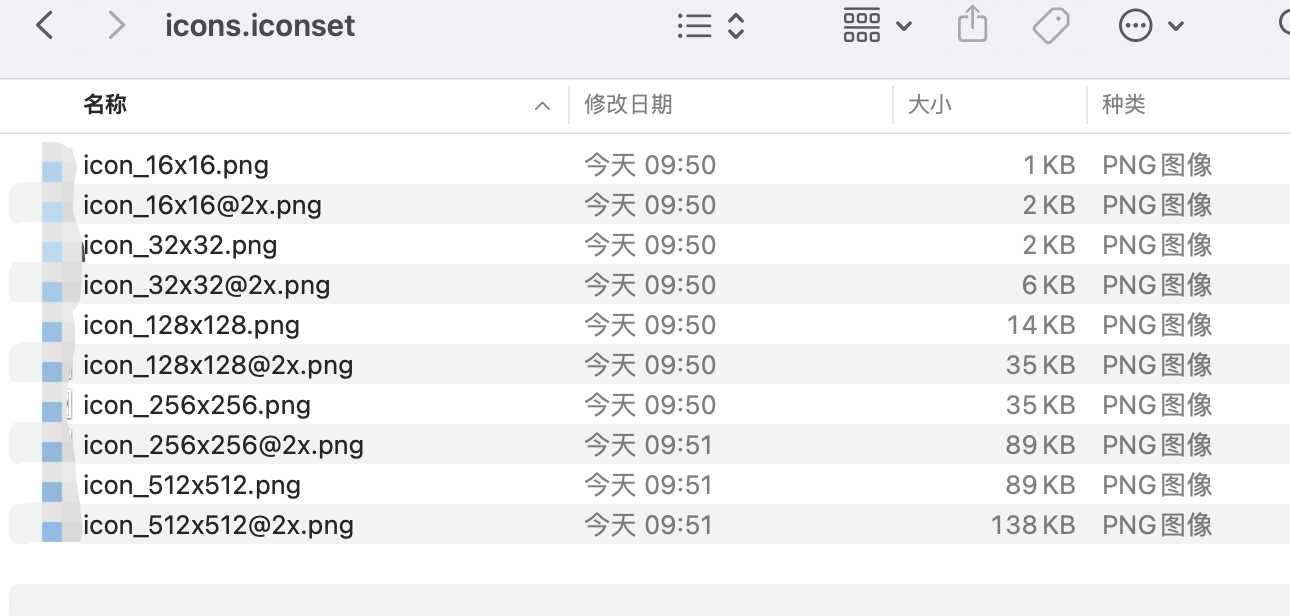Screen dimensions: 1290x616
Task: Click the icon_512x512@2x.png file thumbnail
Action: 52,525
